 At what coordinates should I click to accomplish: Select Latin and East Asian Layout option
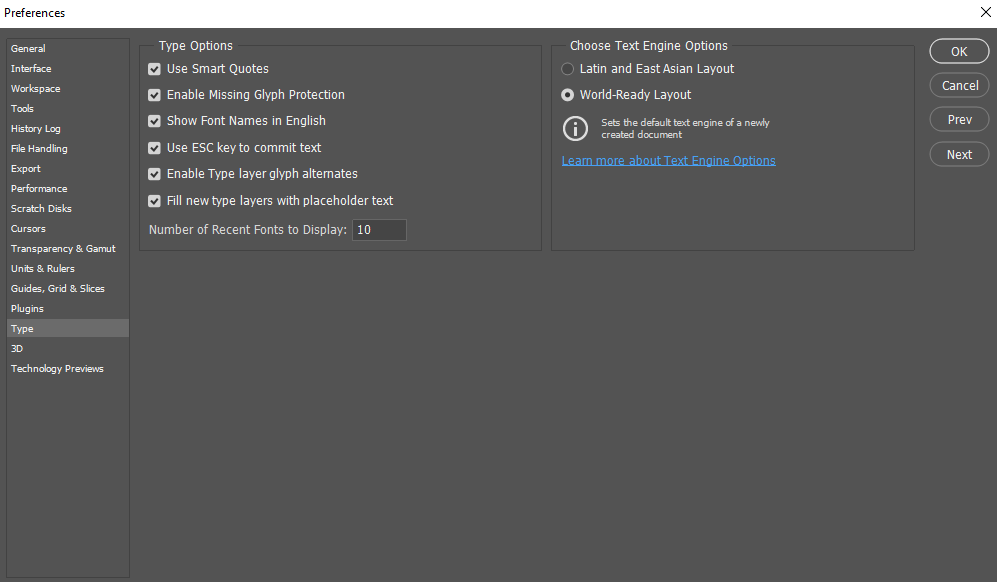point(568,69)
